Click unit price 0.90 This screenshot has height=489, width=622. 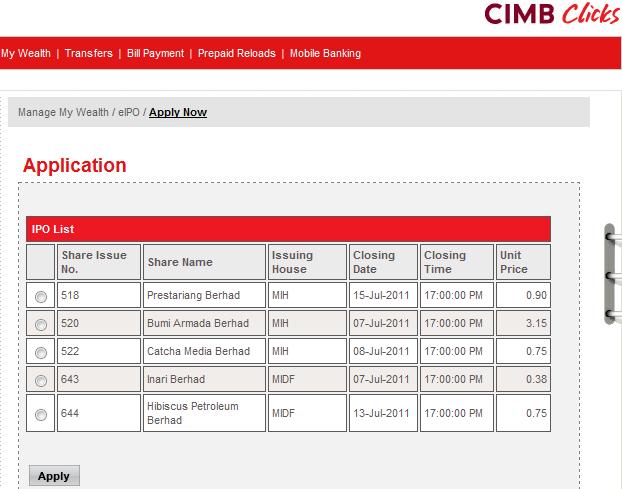click(536, 295)
